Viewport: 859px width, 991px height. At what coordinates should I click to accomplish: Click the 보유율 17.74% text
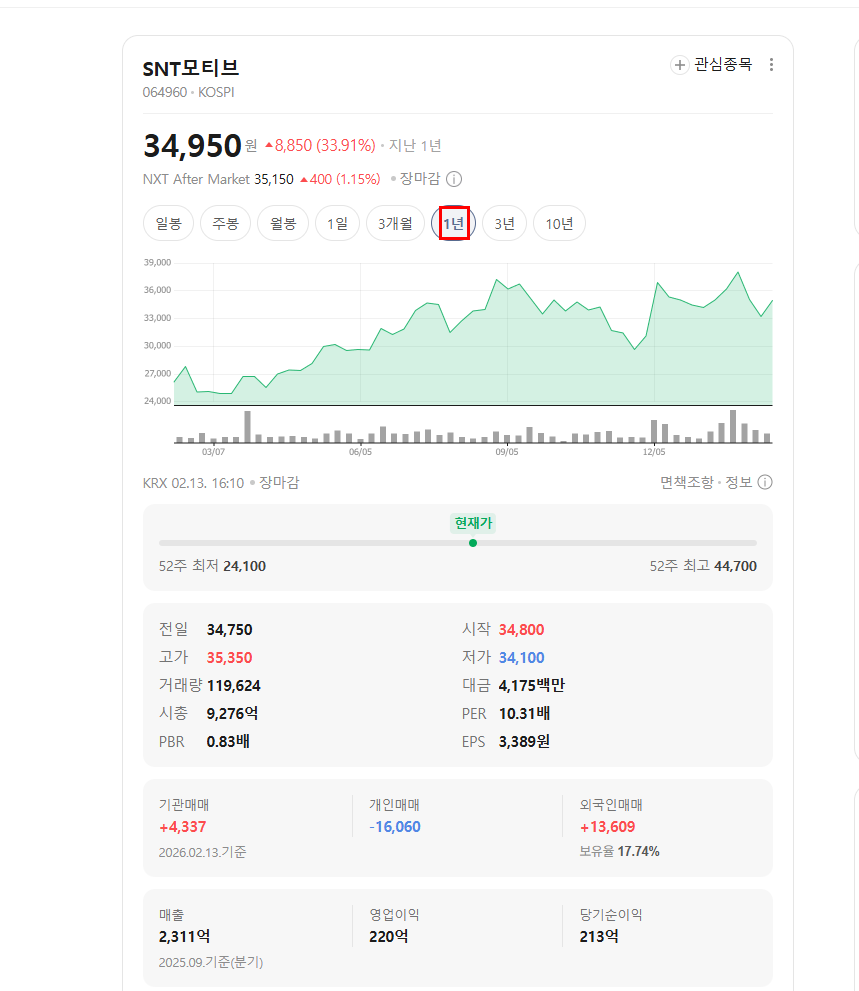click(x=619, y=852)
